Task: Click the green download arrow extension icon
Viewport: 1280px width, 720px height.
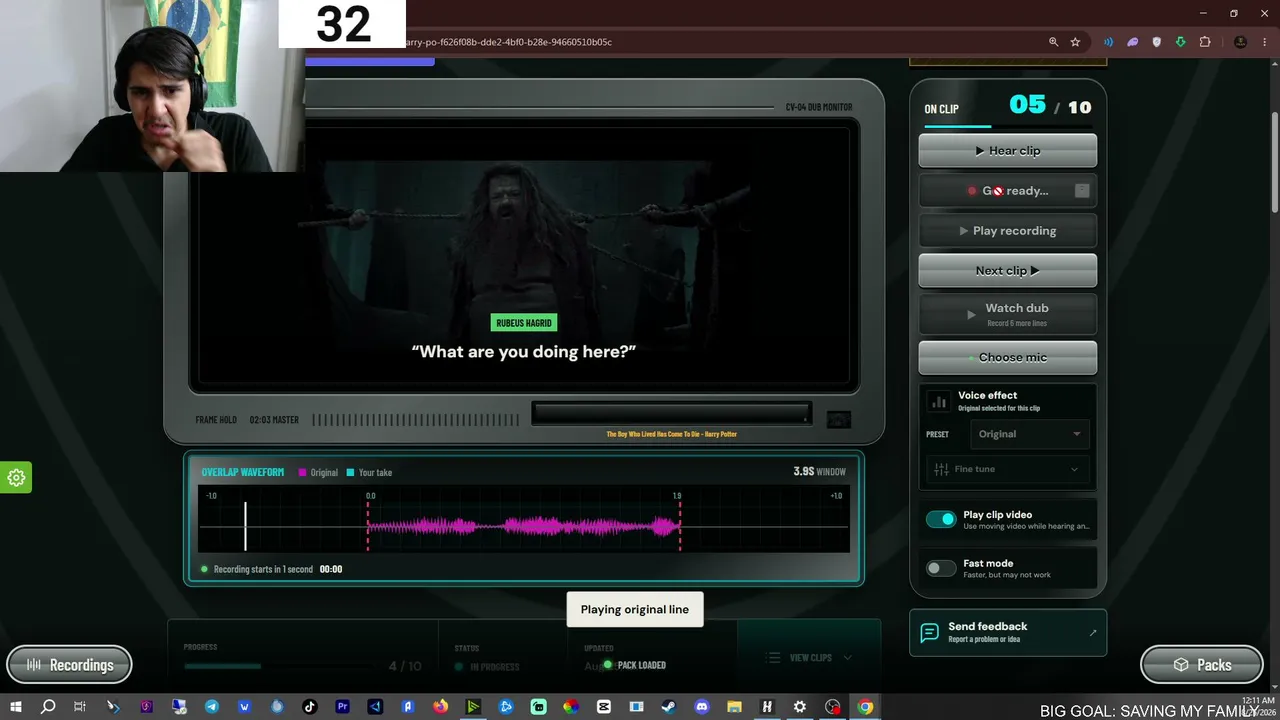Action: (1181, 42)
